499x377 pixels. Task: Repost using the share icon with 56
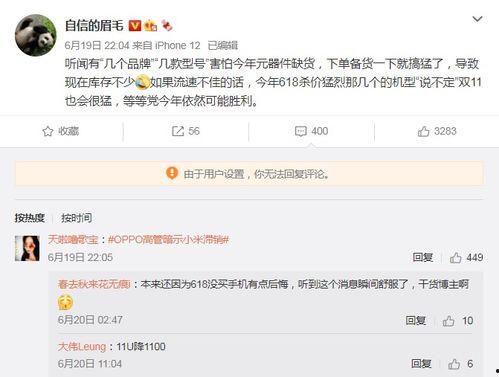[x=186, y=131]
